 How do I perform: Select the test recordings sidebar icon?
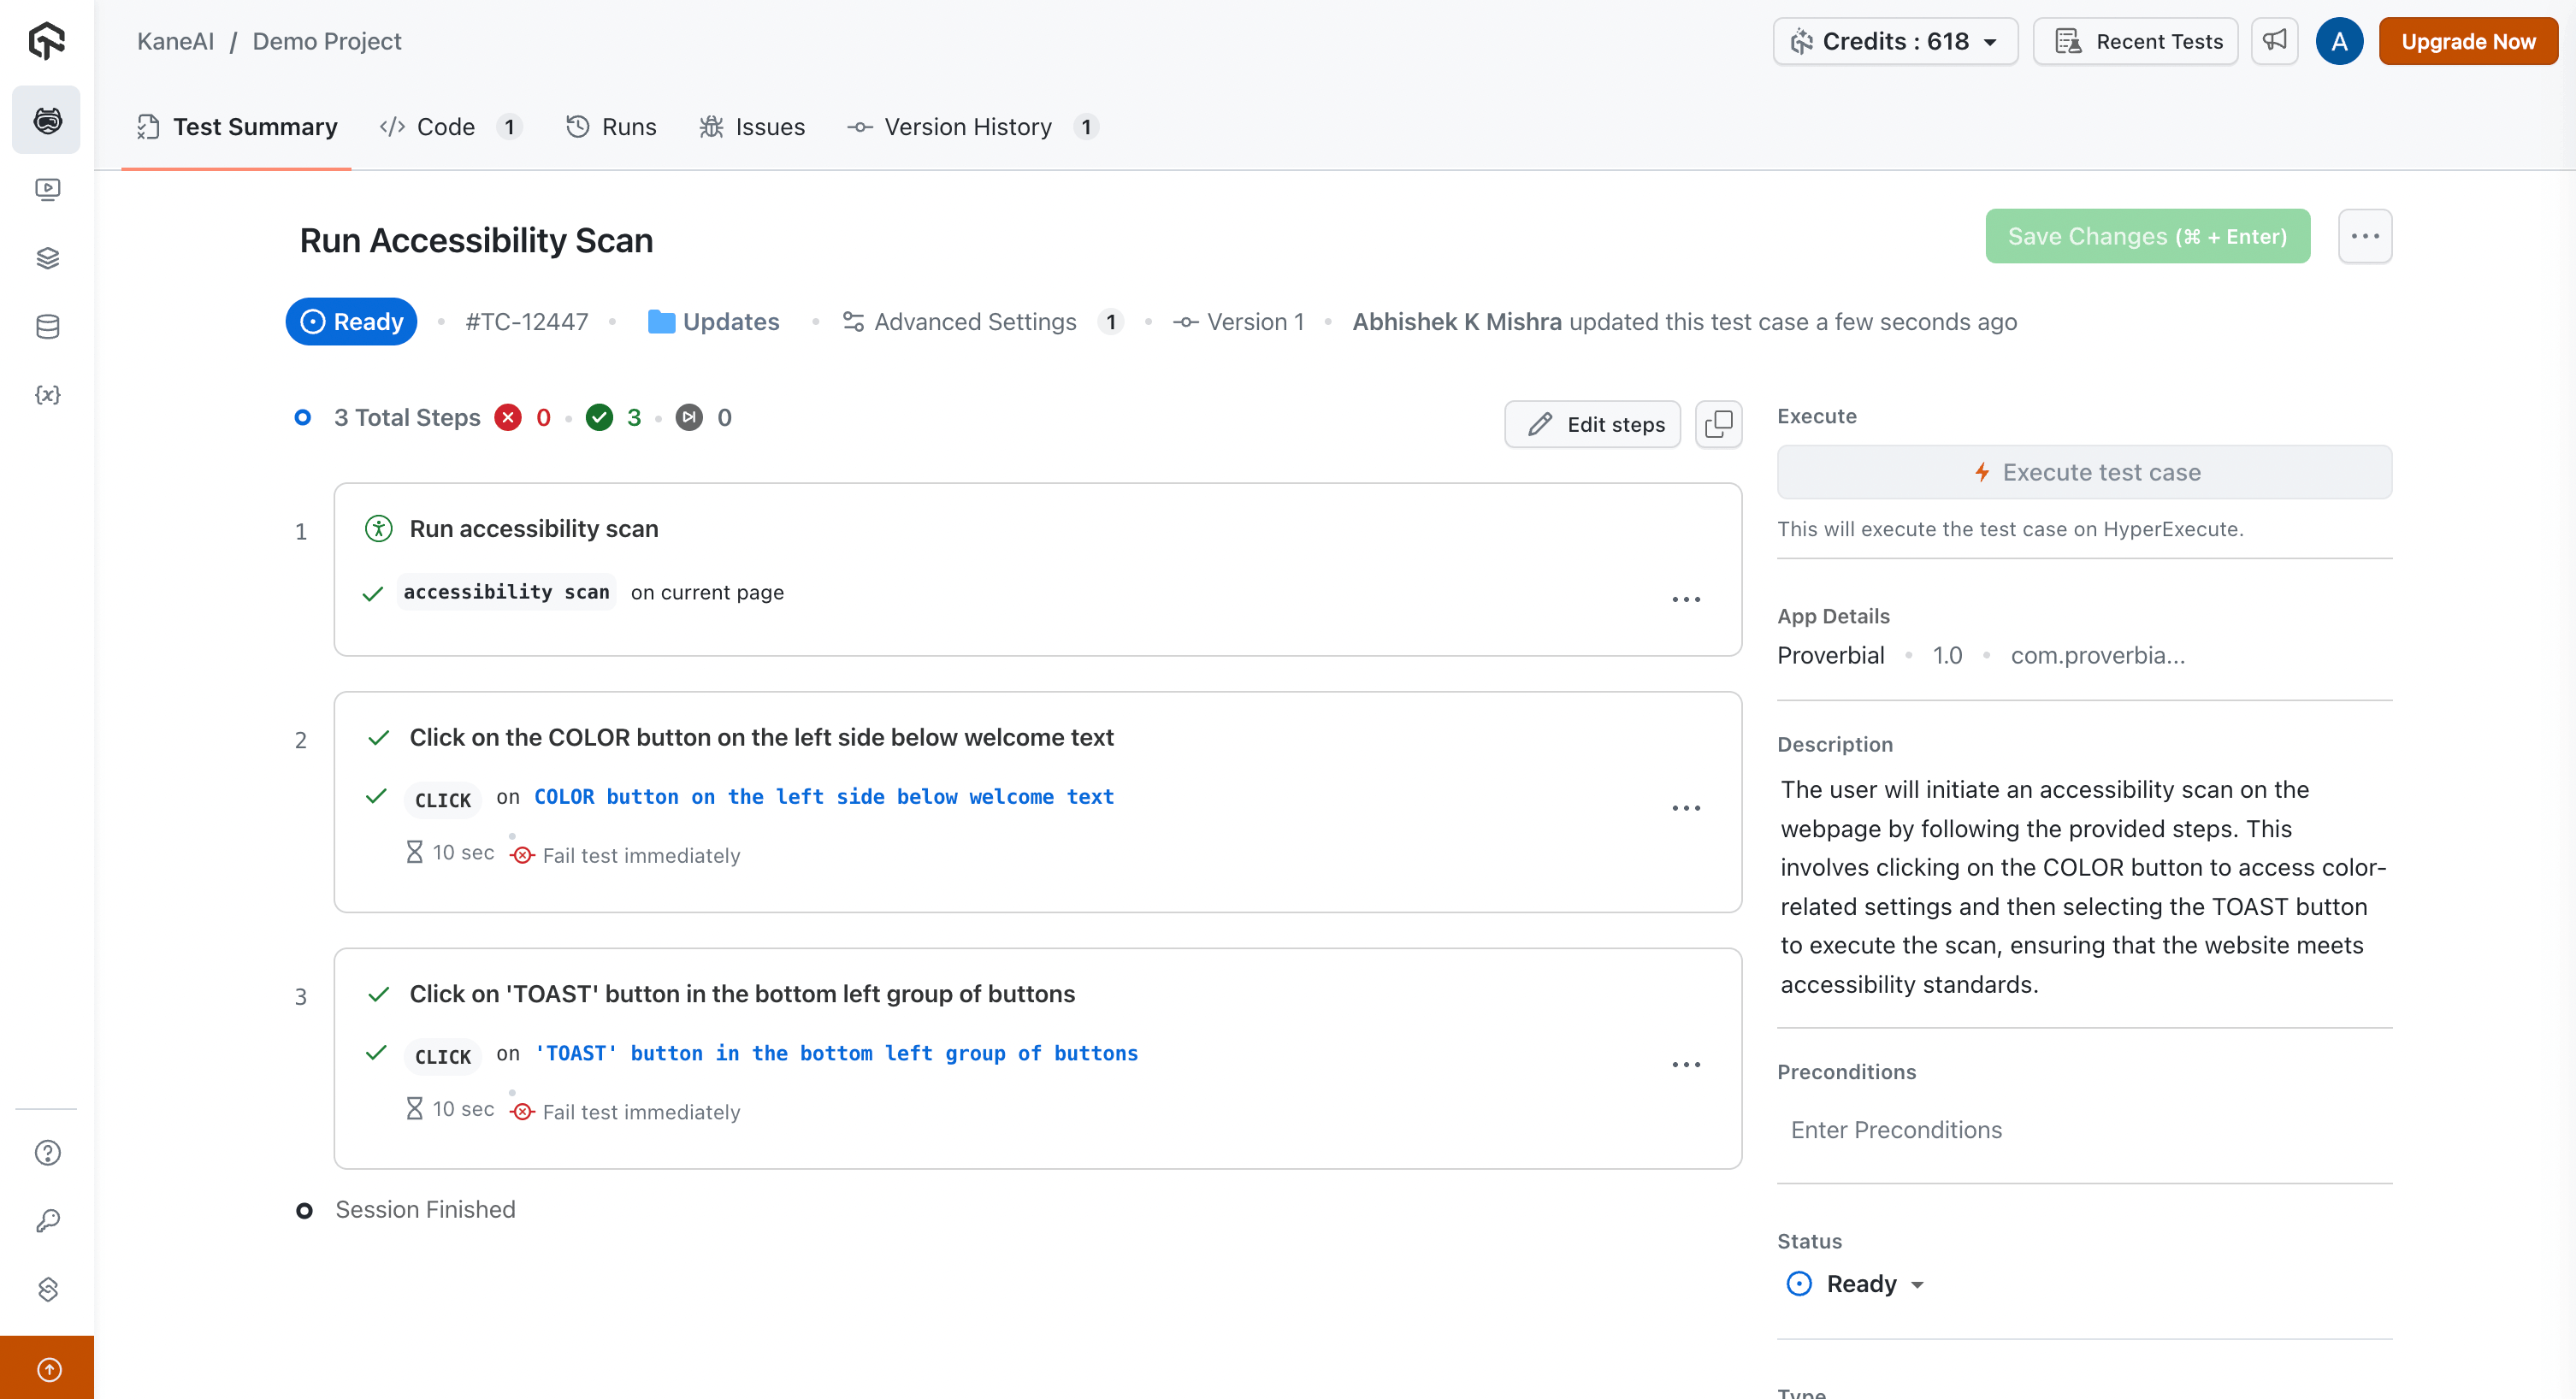click(46, 189)
